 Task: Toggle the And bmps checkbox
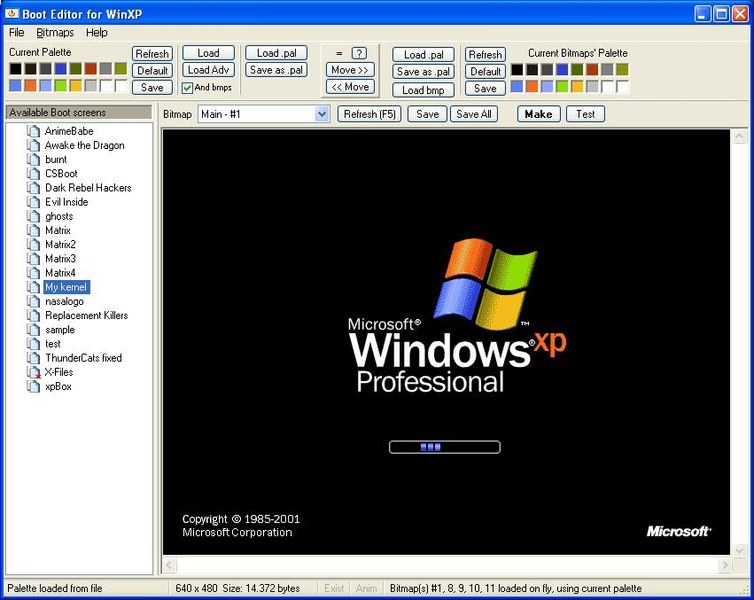pos(187,88)
